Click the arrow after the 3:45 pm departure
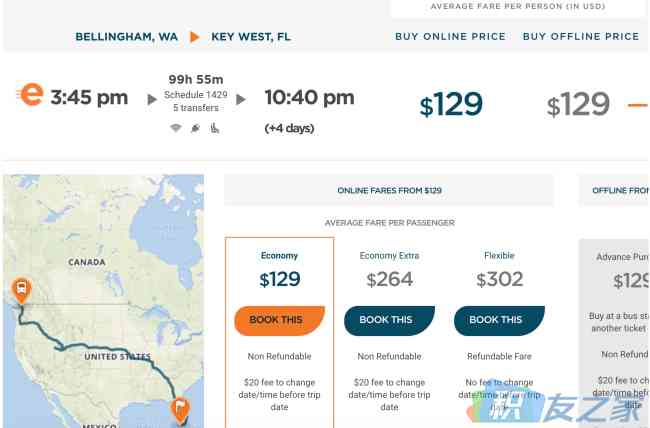 click(x=152, y=100)
